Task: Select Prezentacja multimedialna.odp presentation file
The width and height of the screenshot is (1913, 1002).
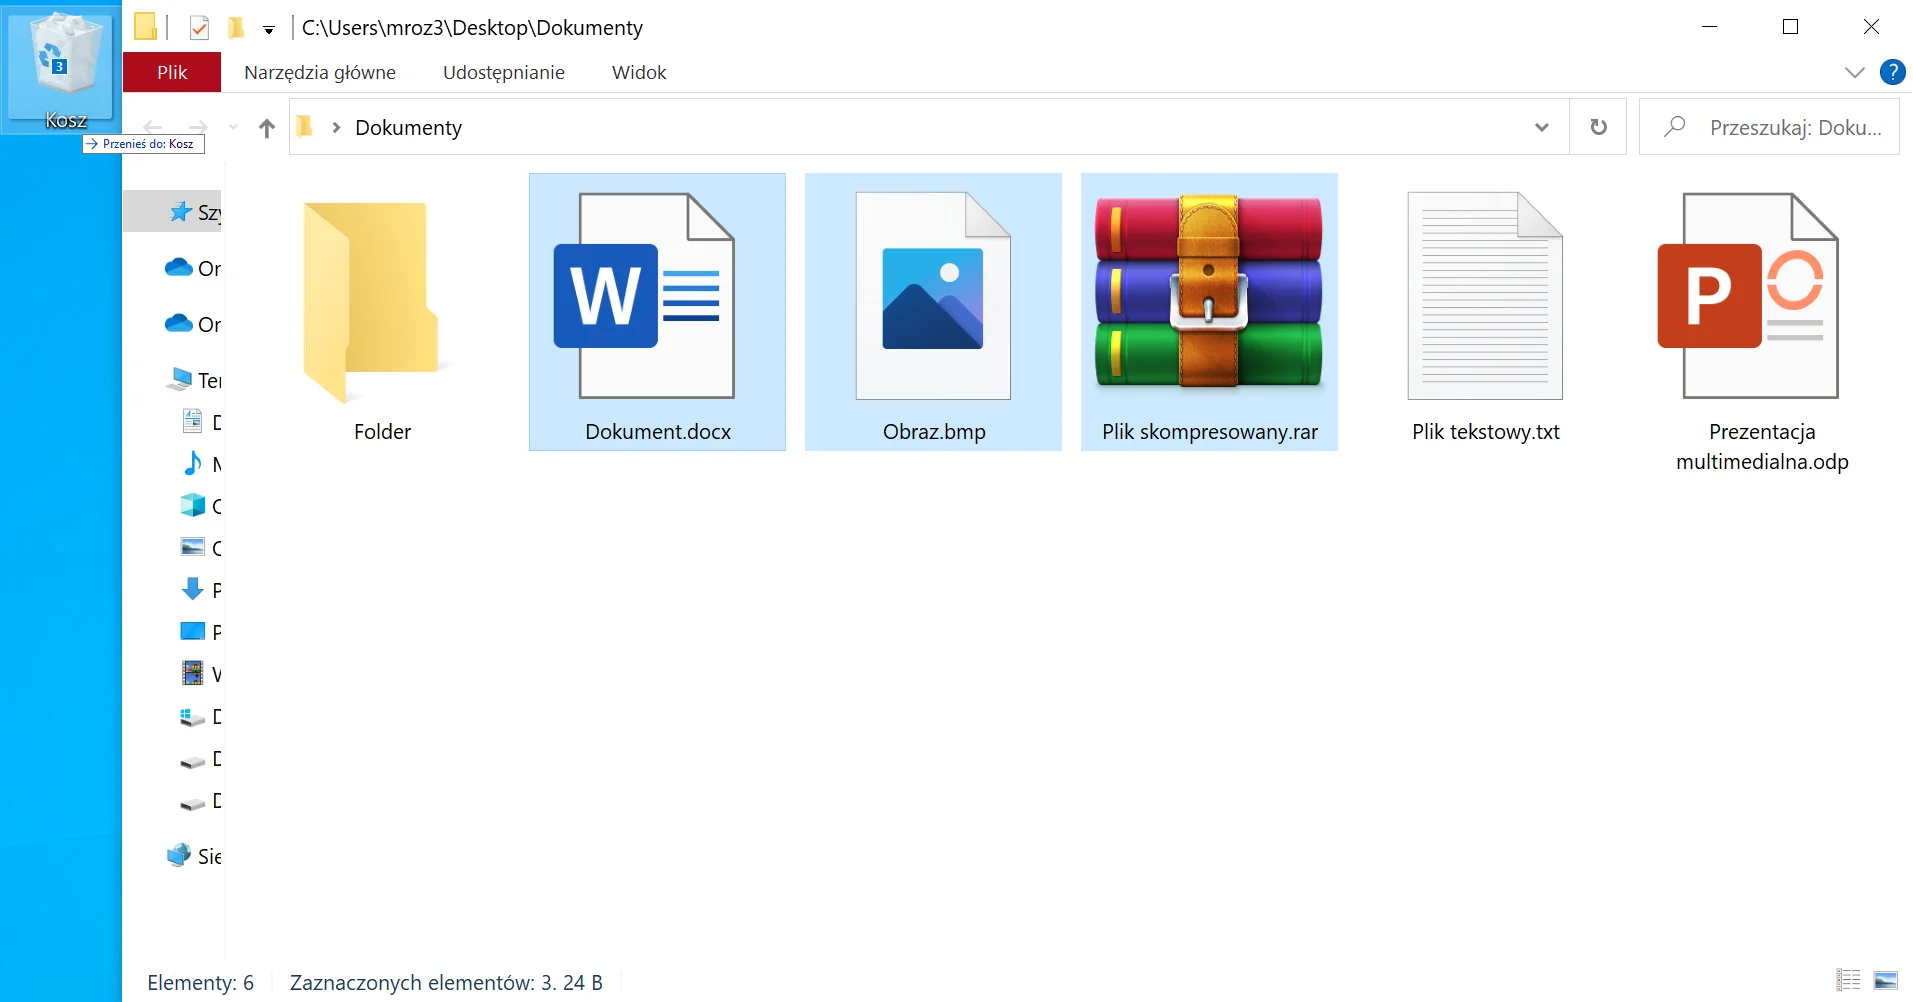Action: point(1761,327)
